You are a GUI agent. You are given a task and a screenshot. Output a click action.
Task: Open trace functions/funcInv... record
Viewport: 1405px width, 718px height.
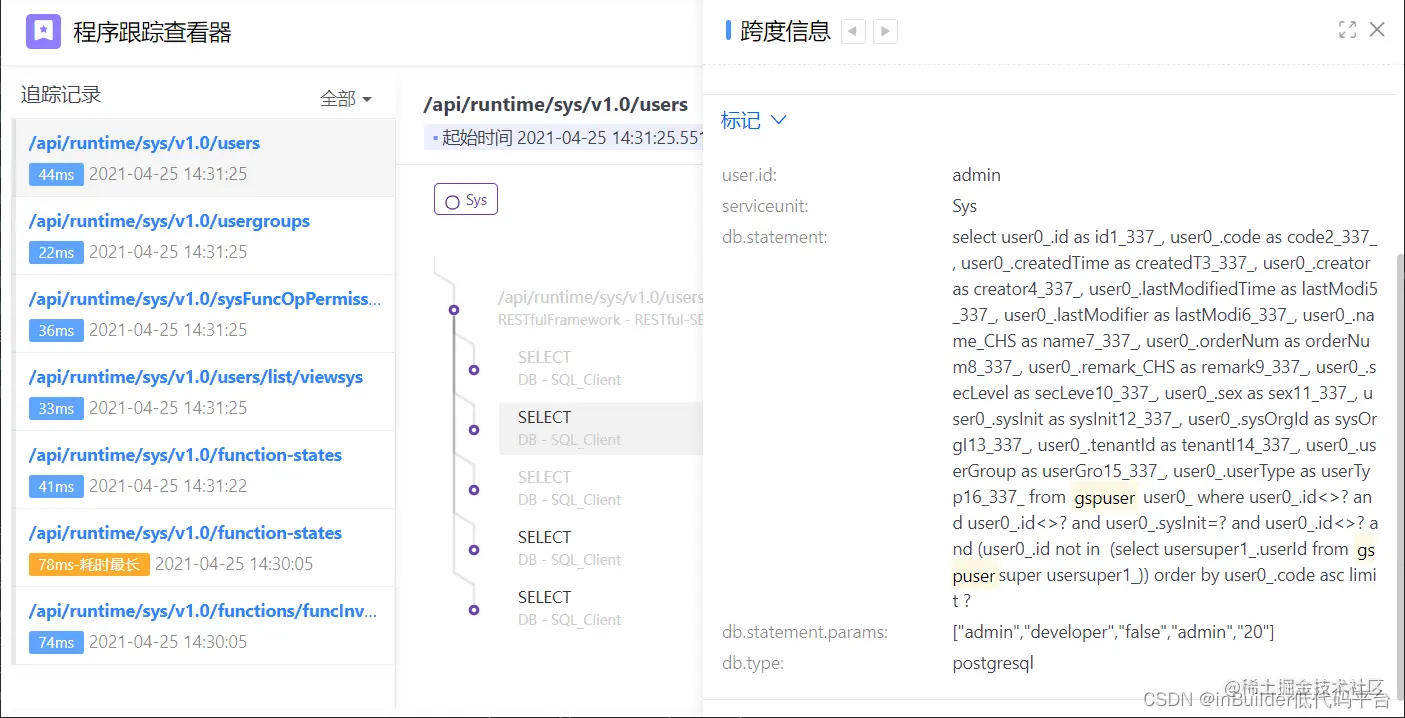(x=204, y=626)
